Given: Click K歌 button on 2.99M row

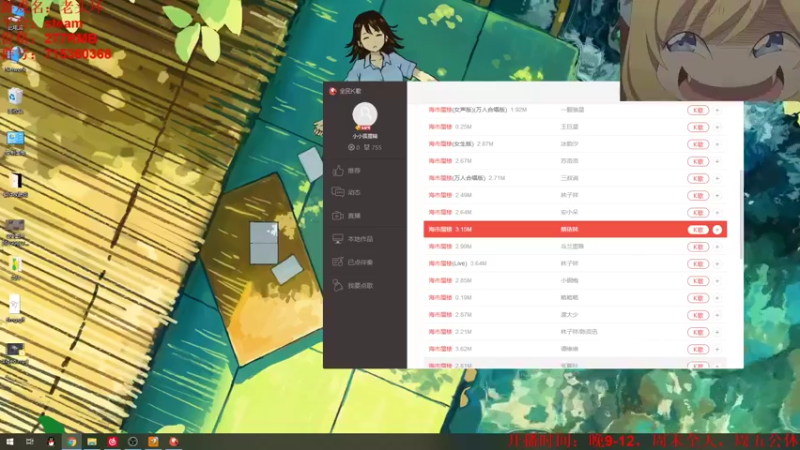Looking at the screenshot, I should pos(698,247).
